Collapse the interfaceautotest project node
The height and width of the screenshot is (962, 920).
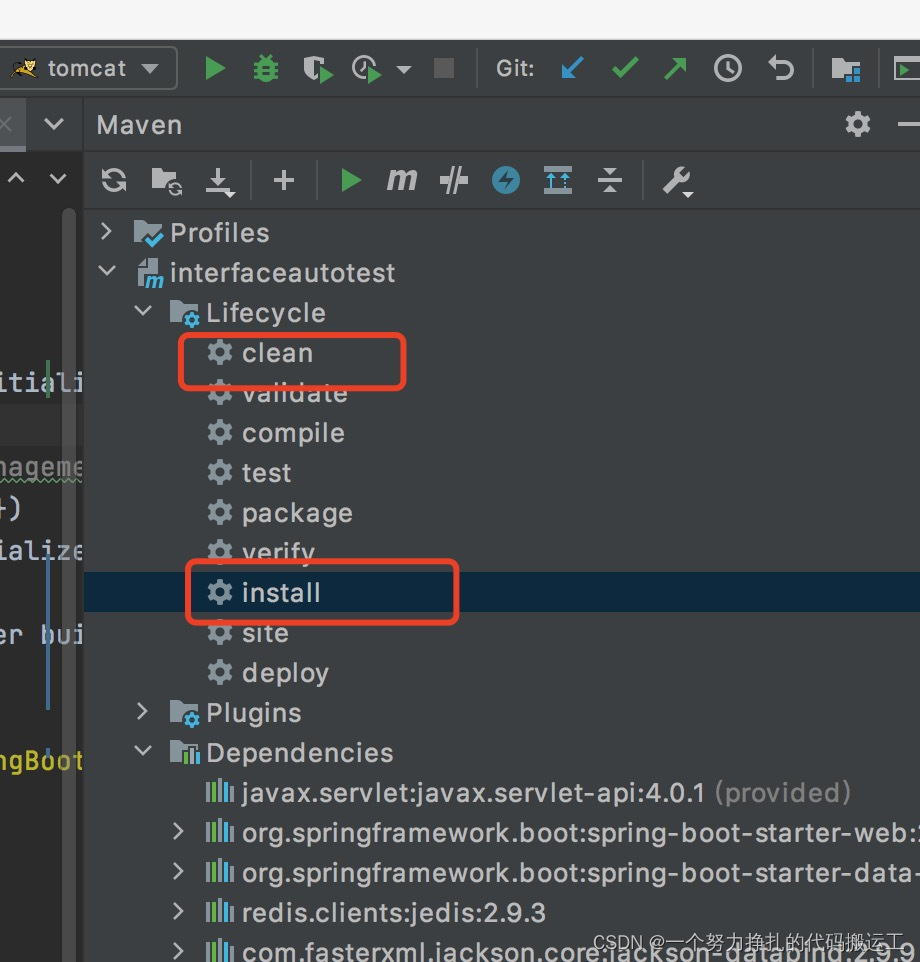coord(107,271)
